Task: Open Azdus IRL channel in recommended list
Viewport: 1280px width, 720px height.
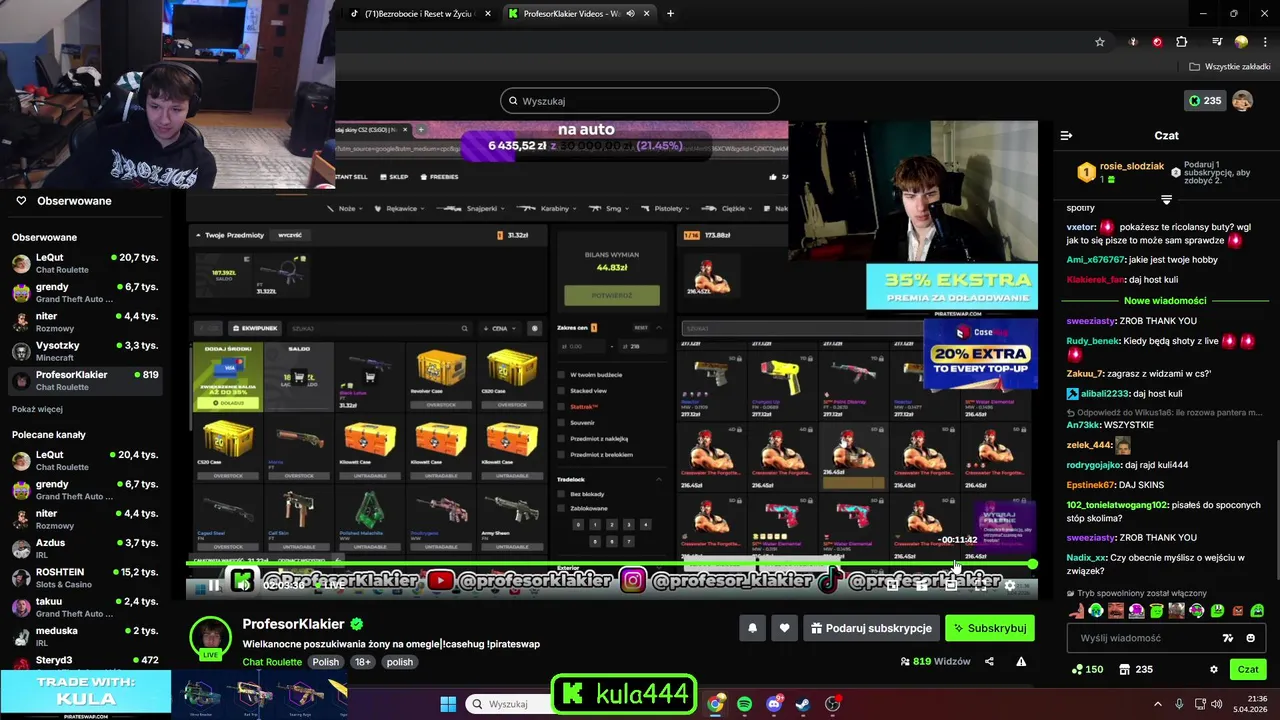Action: [85, 548]
